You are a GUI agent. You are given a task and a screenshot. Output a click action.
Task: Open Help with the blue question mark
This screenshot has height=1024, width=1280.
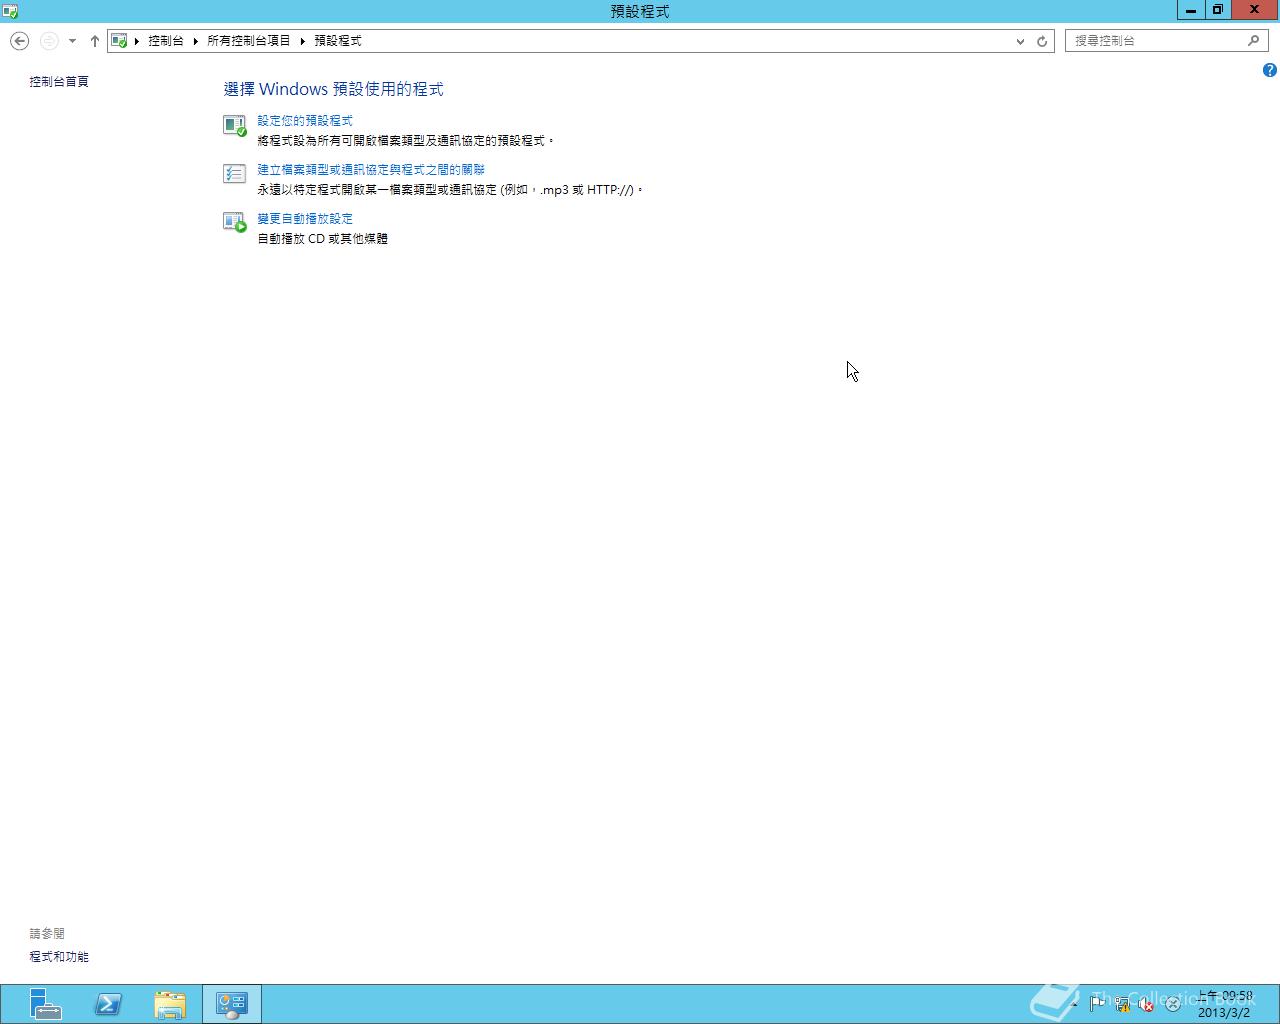tap(1269, 70)
